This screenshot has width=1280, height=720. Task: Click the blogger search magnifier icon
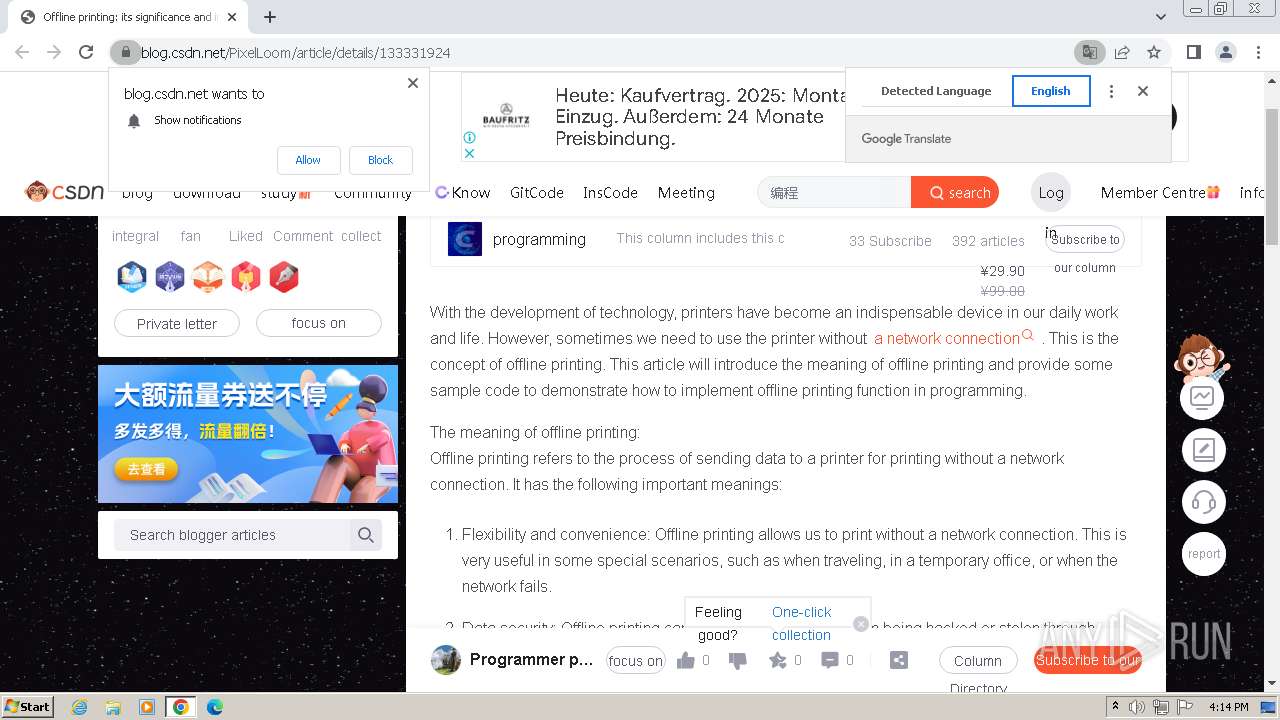coord(366,535)
